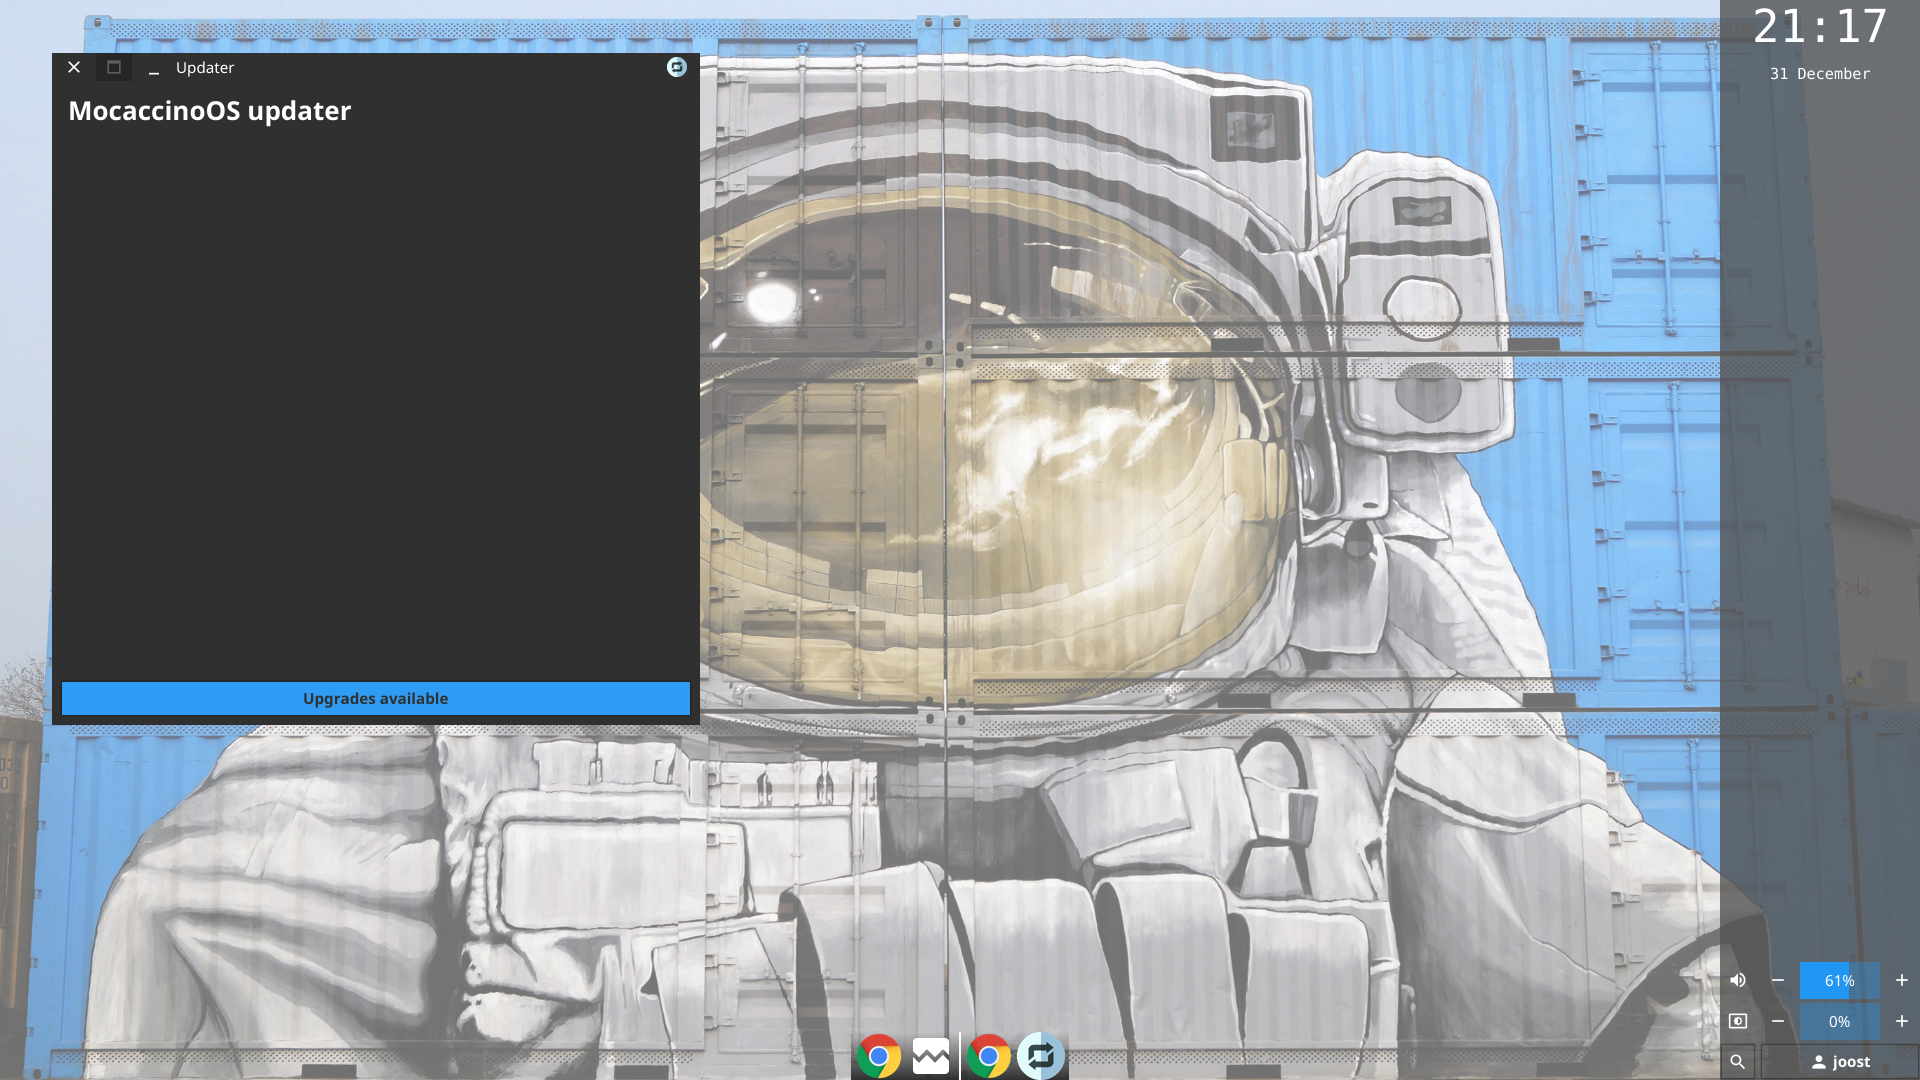Lower brightness with the minus beside 0%
1920x1080 pixels.
point(1778,1021)
